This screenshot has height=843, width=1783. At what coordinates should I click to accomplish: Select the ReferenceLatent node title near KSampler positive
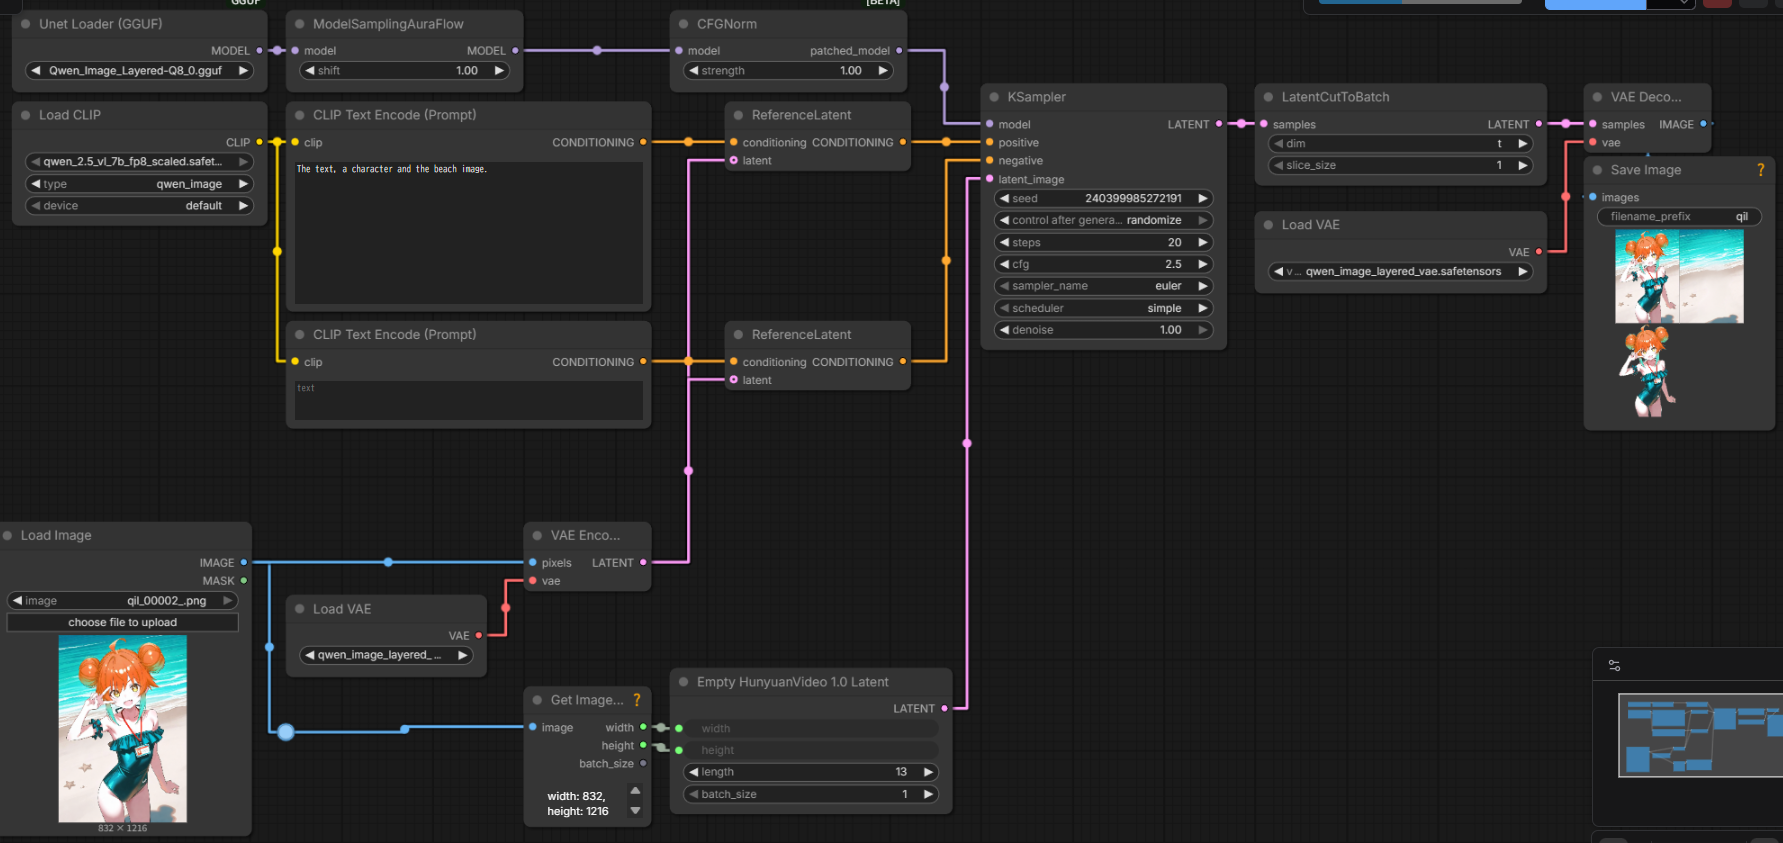click(x=801, y=115)
